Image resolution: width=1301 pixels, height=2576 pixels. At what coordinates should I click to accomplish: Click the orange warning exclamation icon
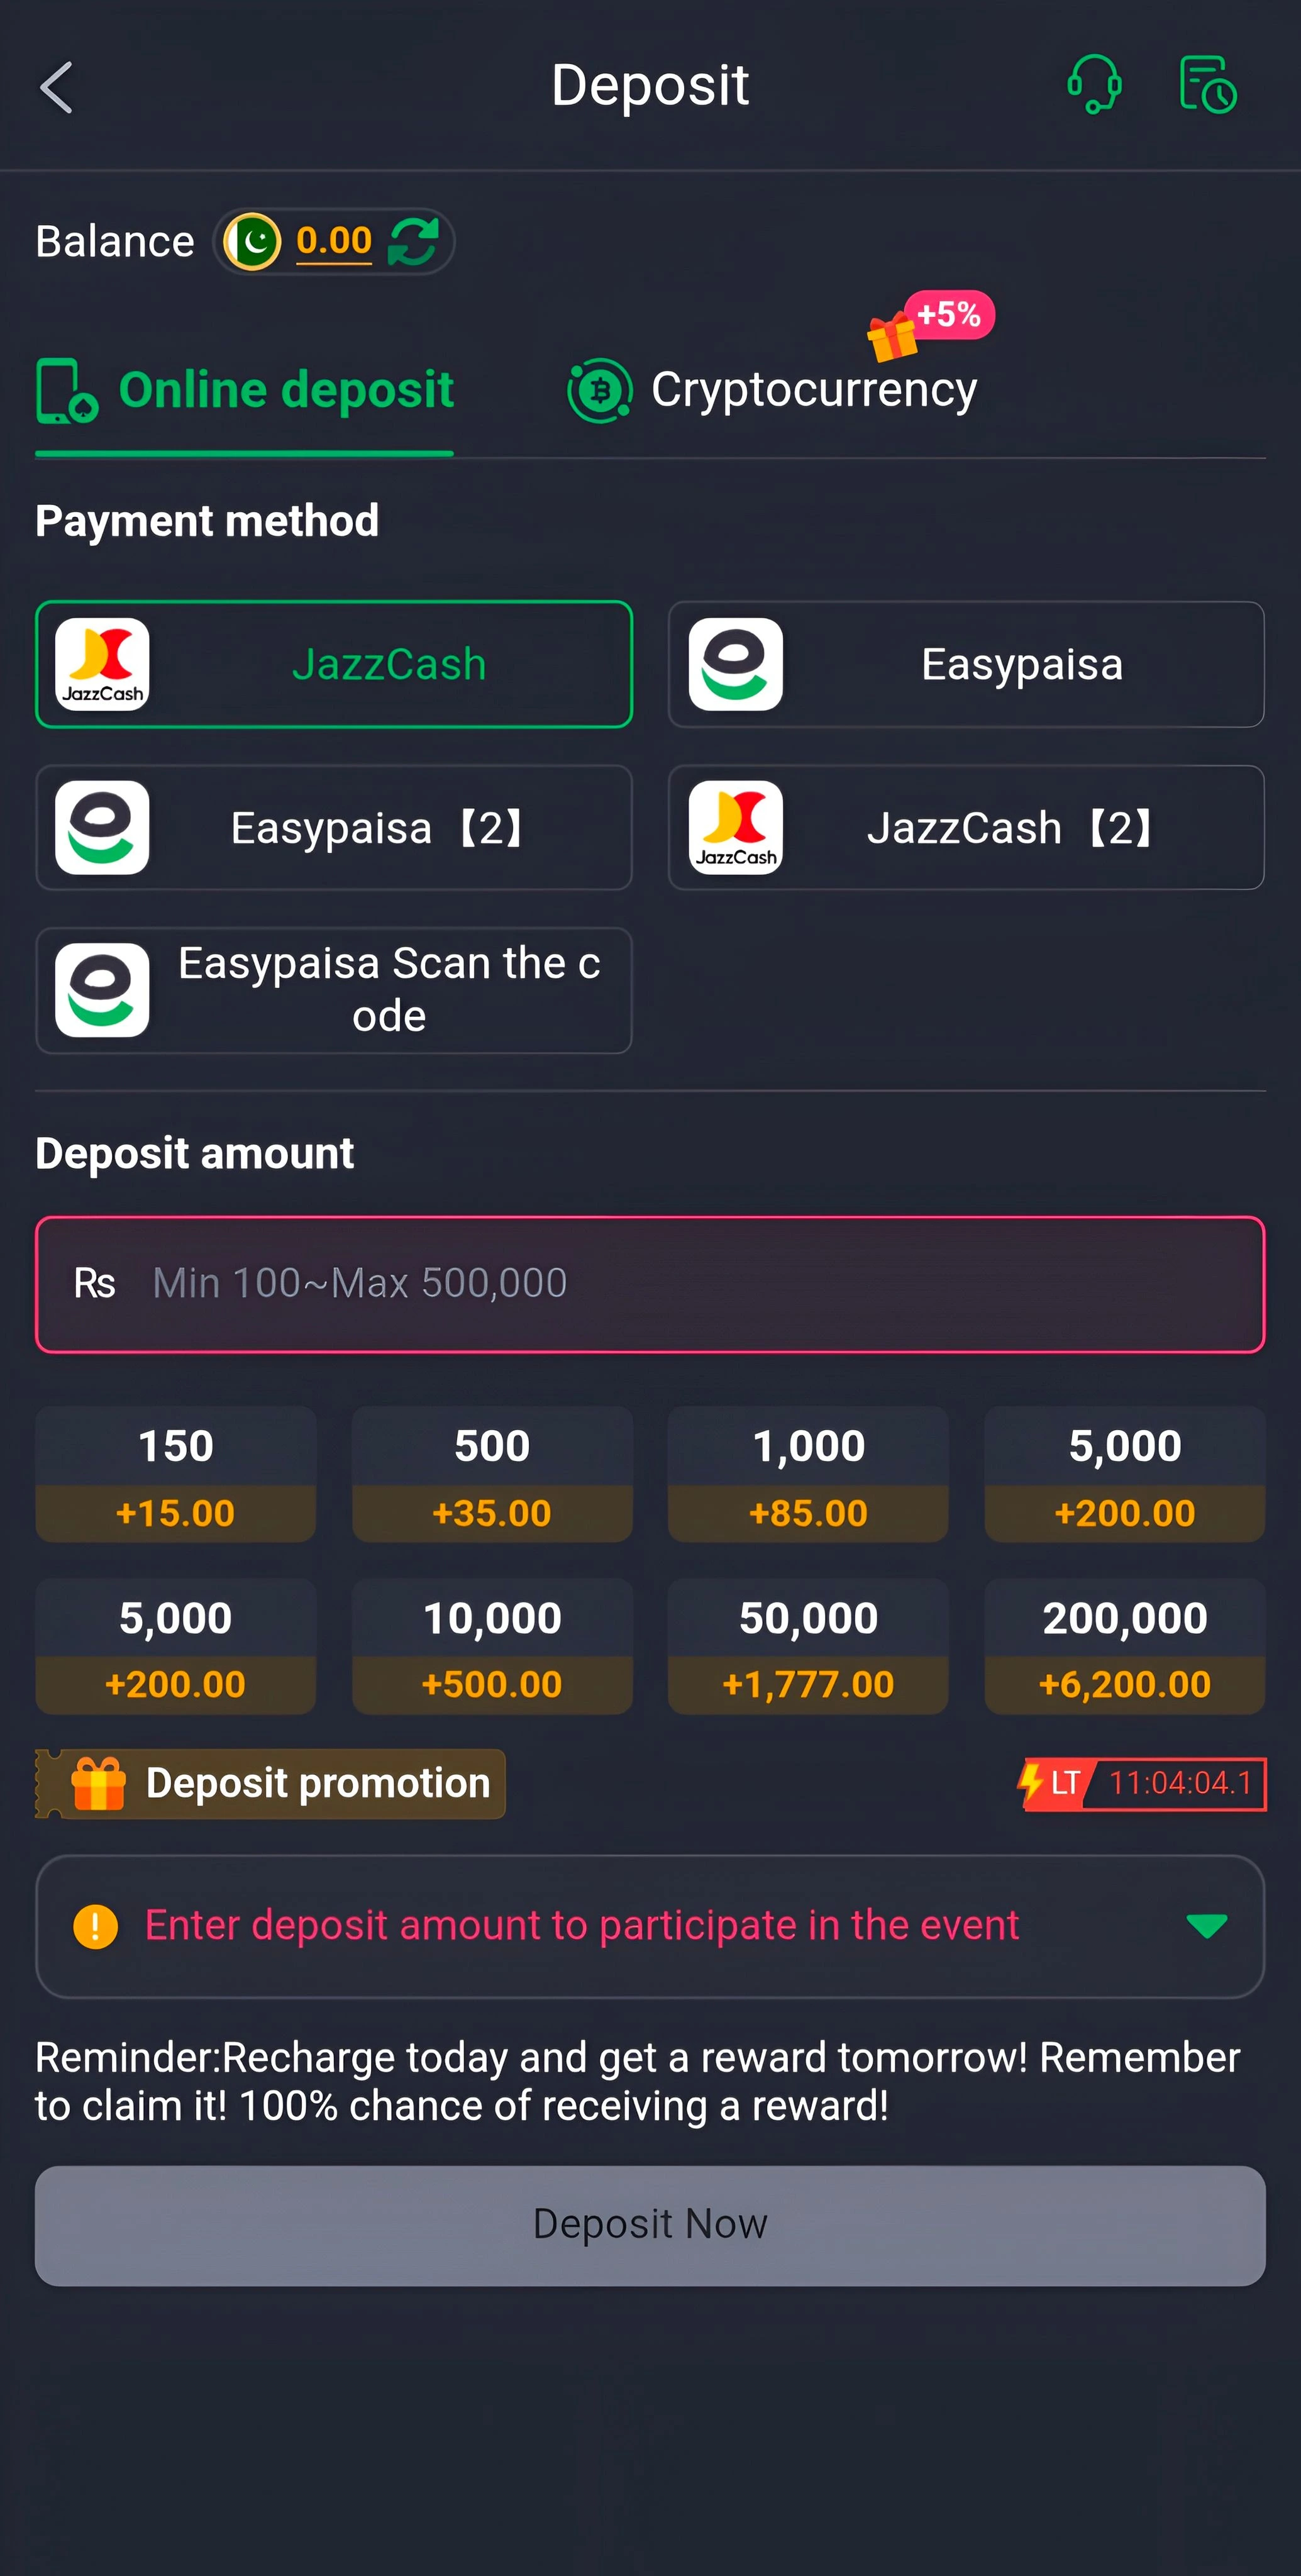(x=96, y=1926)
